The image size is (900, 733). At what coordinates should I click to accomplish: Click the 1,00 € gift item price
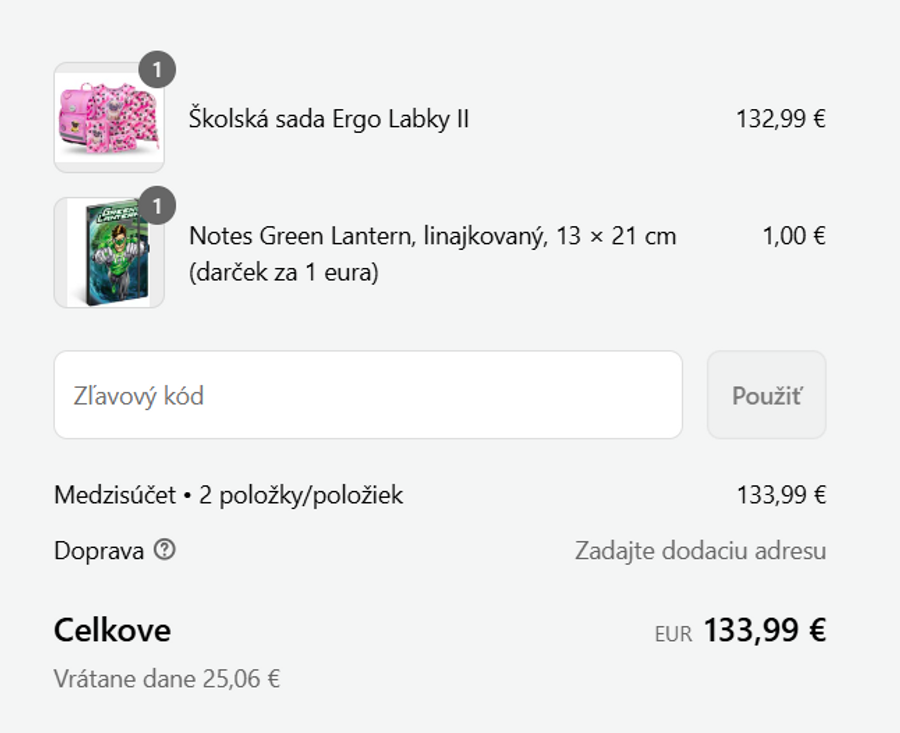[793, 236]
